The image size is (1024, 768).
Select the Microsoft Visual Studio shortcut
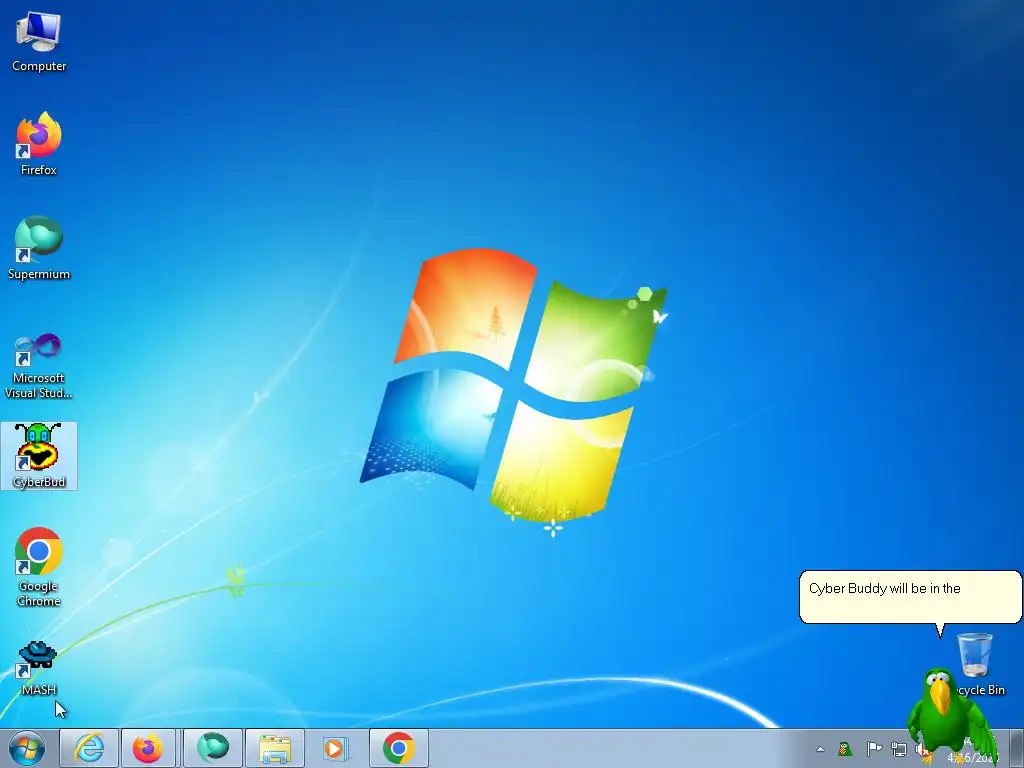[x=39, y=366]
